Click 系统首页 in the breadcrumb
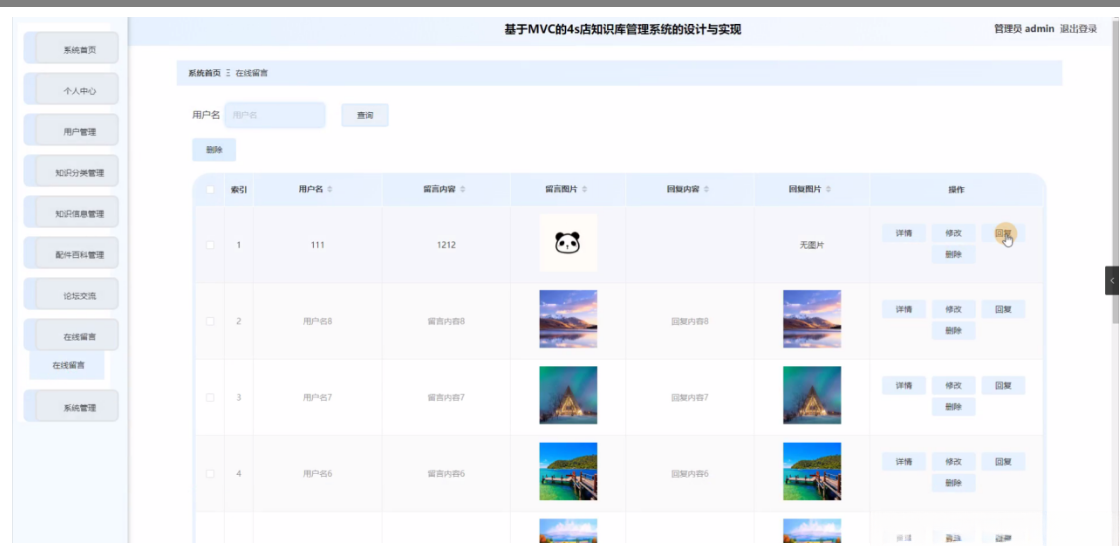Viewport: 1120px width, 546px height. 204,73
